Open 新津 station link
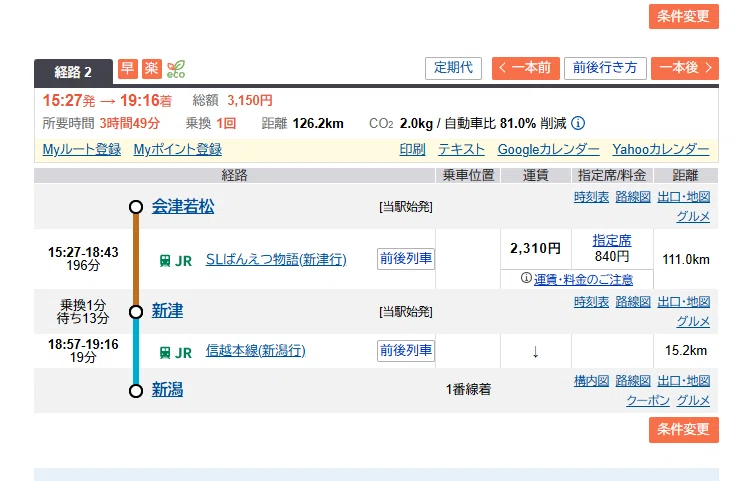Viewport: 755px width, 481px height. 168,311
